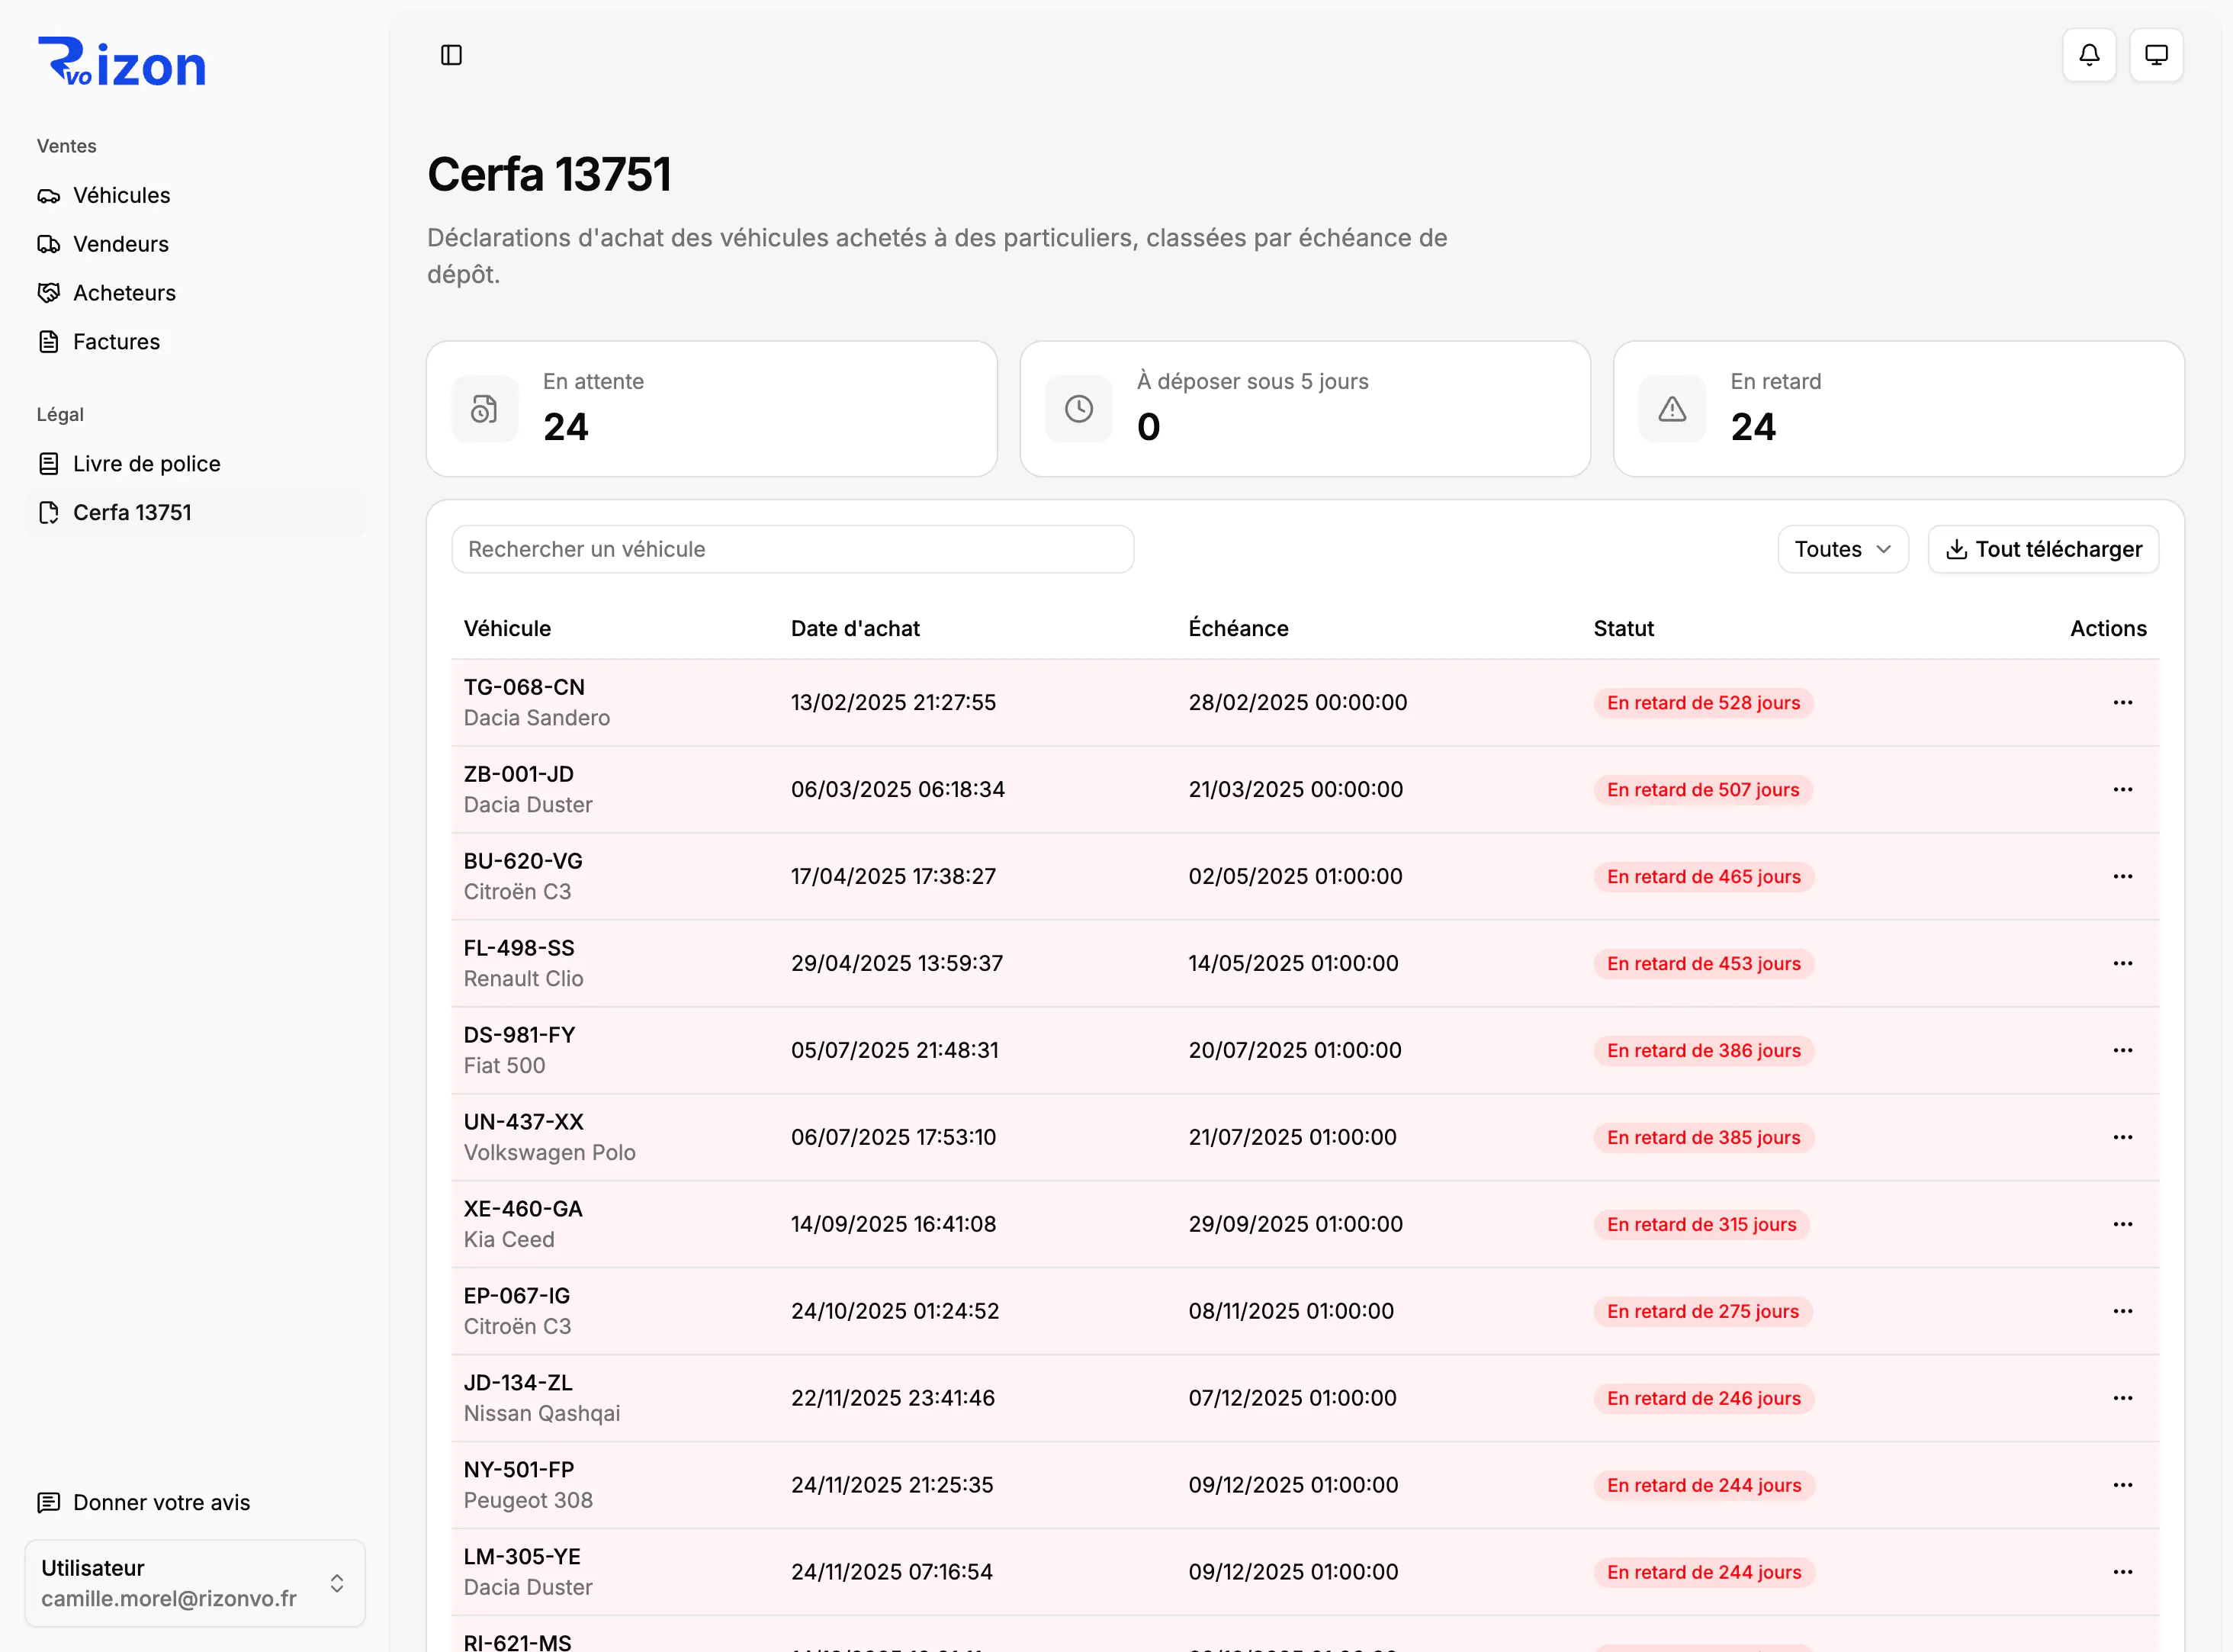The height and width of the screenshot is (1652, 2233).
Task: Click the file icon beside Cerfa 13751
Action: pyautogui.click(x=49, y=513)
